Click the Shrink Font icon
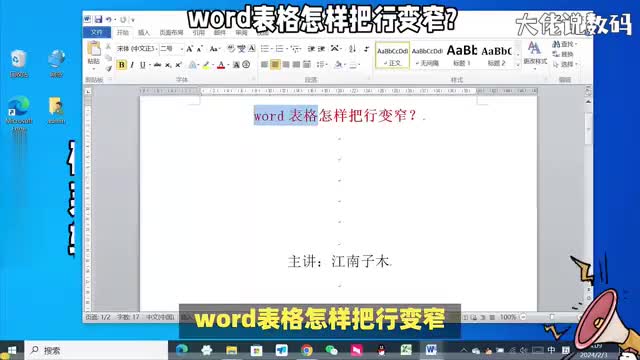 pyautogui.click(x=200, y=49)
